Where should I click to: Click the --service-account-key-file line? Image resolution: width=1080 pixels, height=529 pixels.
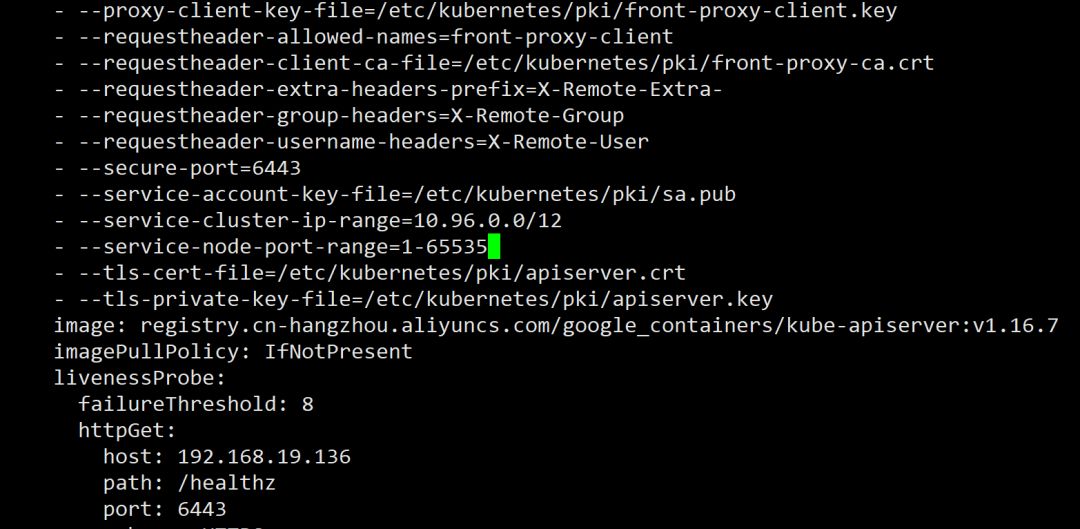(396, 194)
